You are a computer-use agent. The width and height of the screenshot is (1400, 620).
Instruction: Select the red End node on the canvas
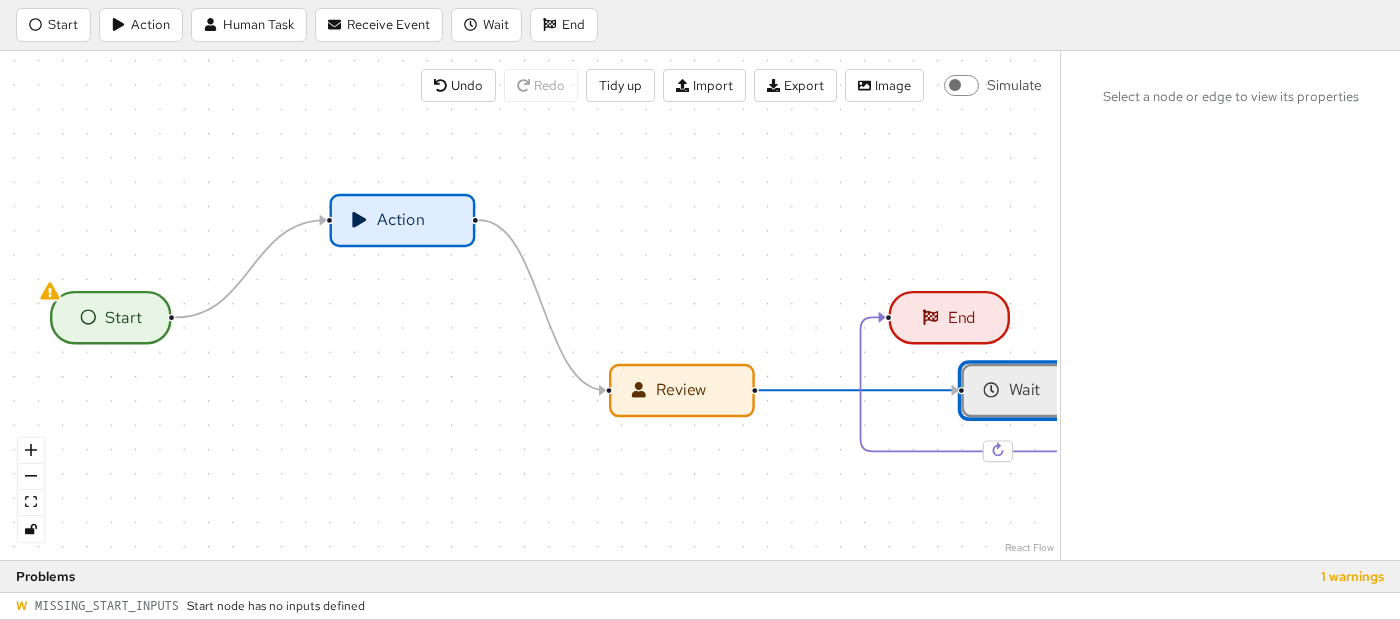949,318
